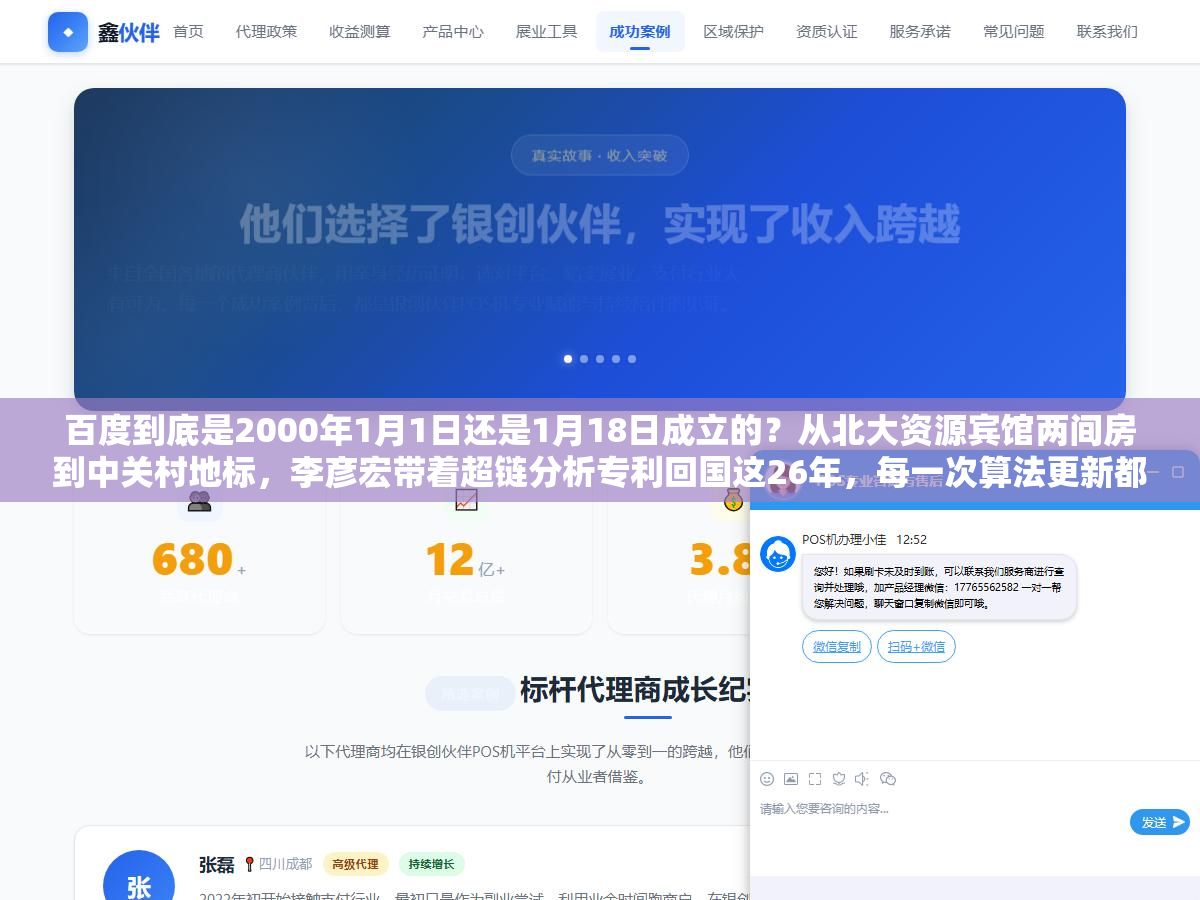The width and height of the screenshot is (1200, 900).
Task: Click the POS机办理小佳 agent avatar
Action: tap(778, 554)
